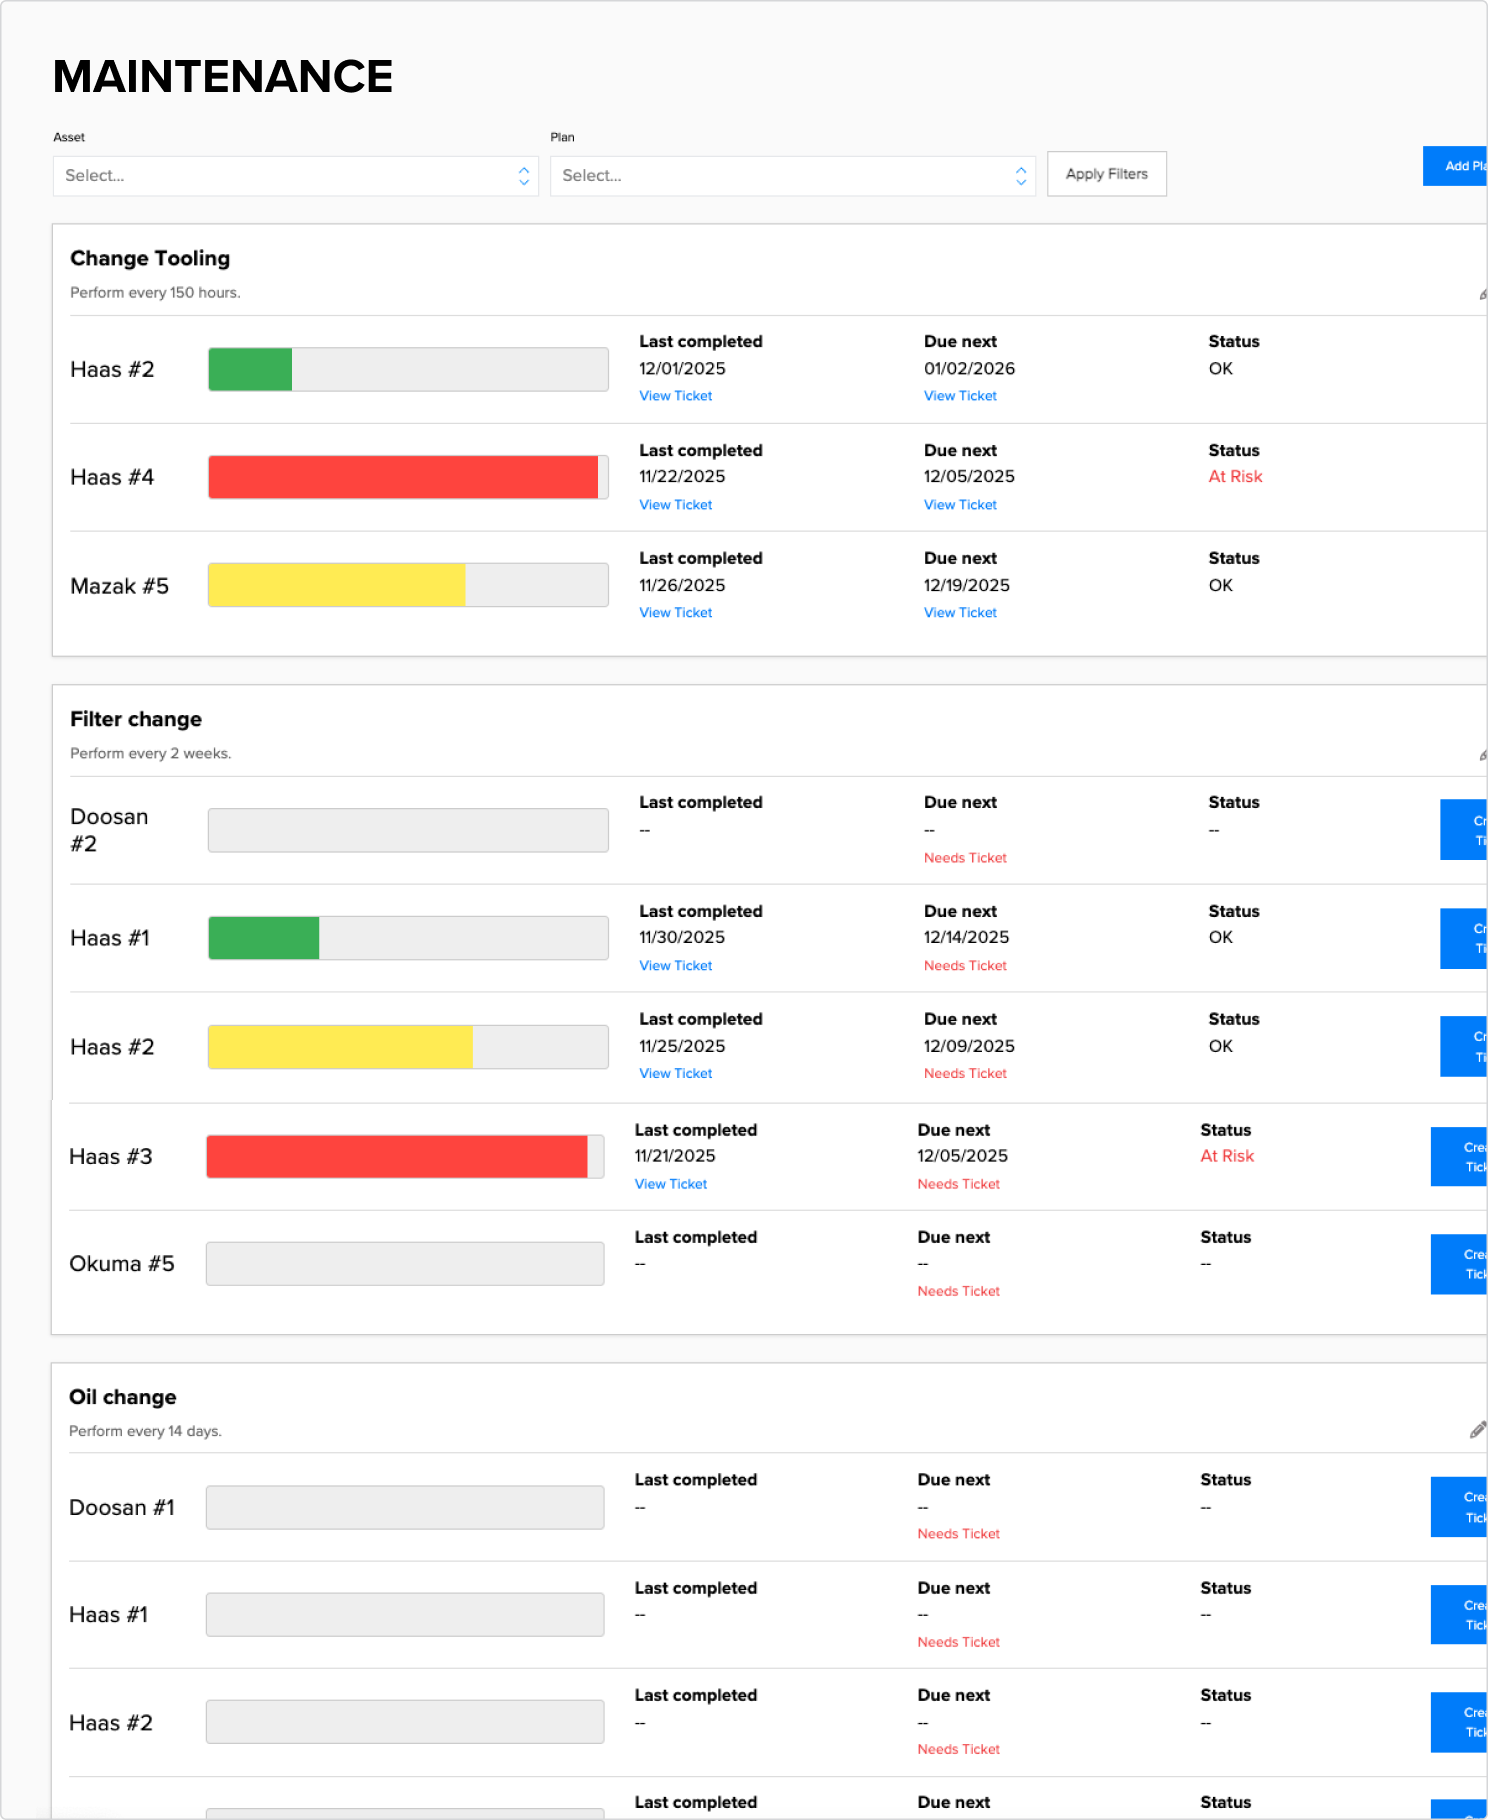Viewport: 1488px width, 1820px height.
Task: Click the Add Plan button
Action: click(1456, 166)
